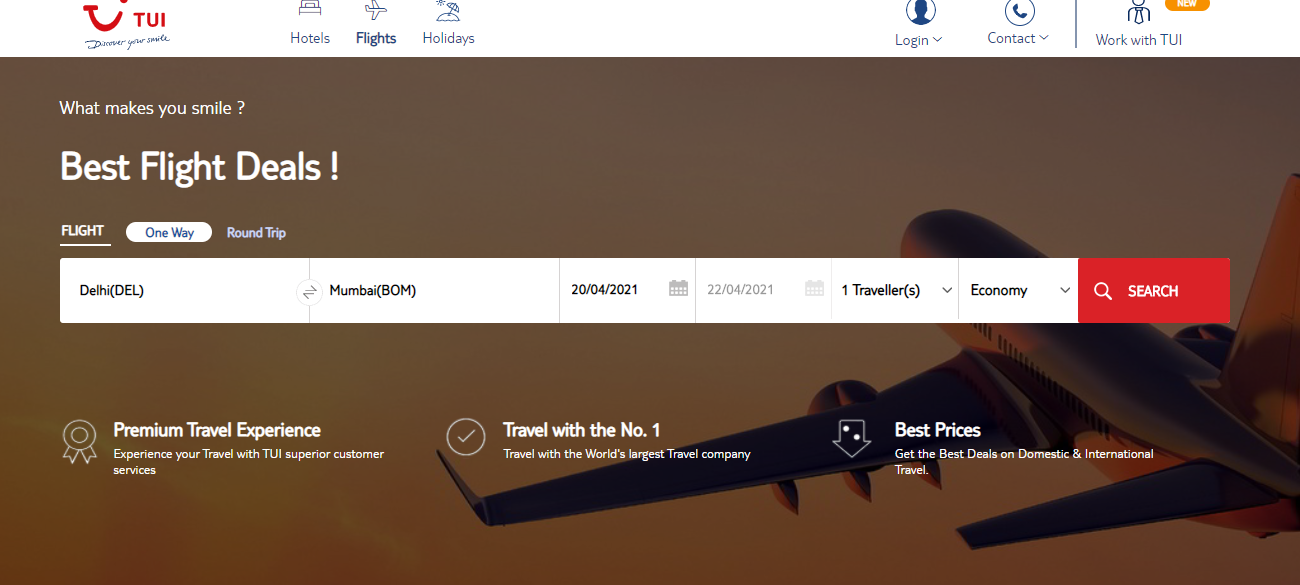Swap departure and arrival cities

click(310, 292)
